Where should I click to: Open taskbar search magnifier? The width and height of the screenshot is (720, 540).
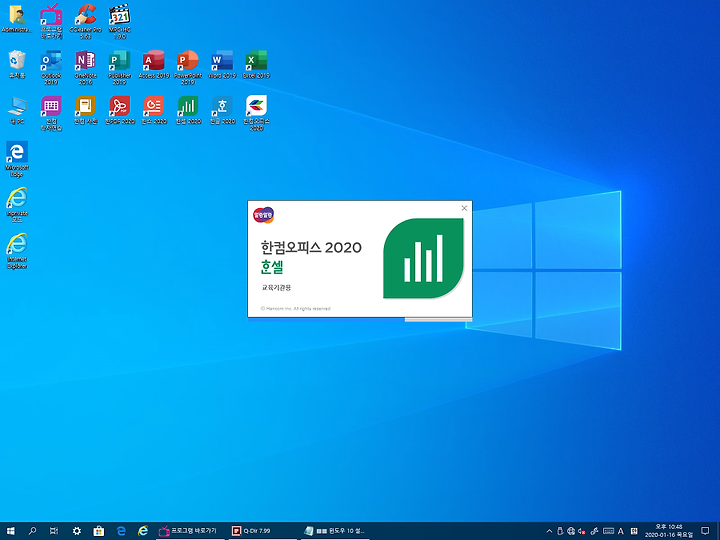tap(32, 531)
